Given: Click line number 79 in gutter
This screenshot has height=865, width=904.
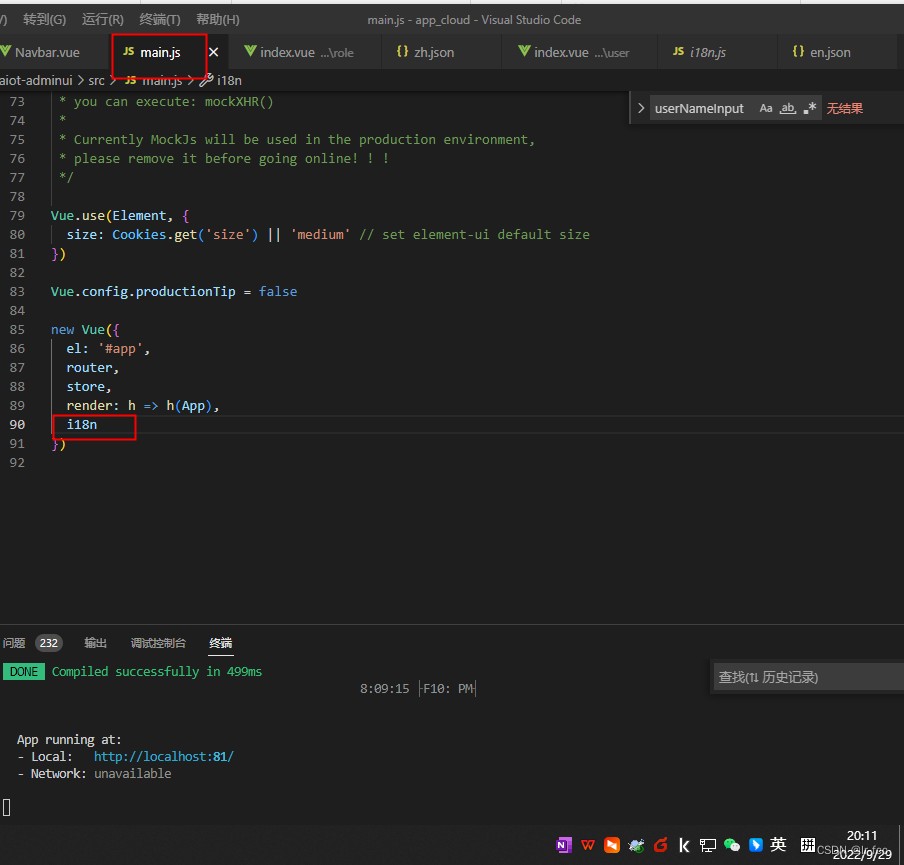Looking at the screenshot, I should point(17,216).
